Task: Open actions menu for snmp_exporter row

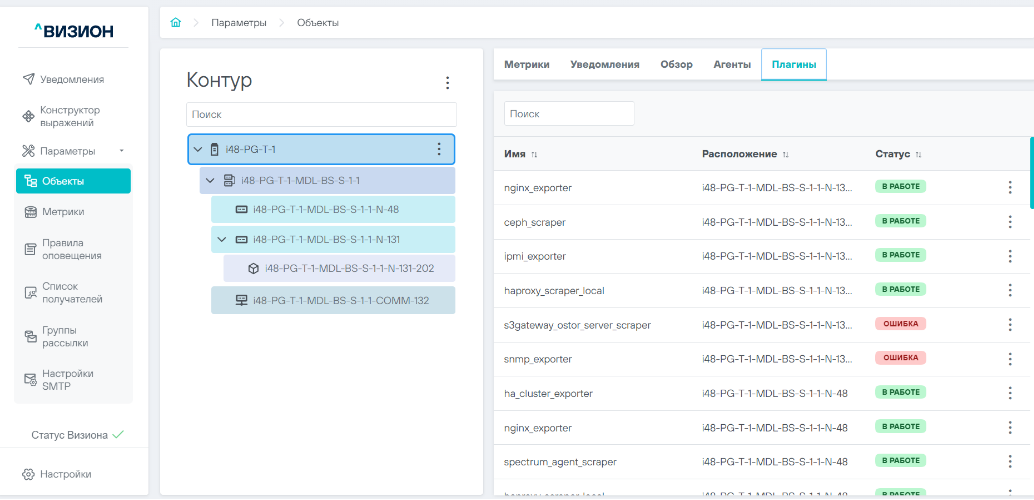Action: coord(1009,358)
